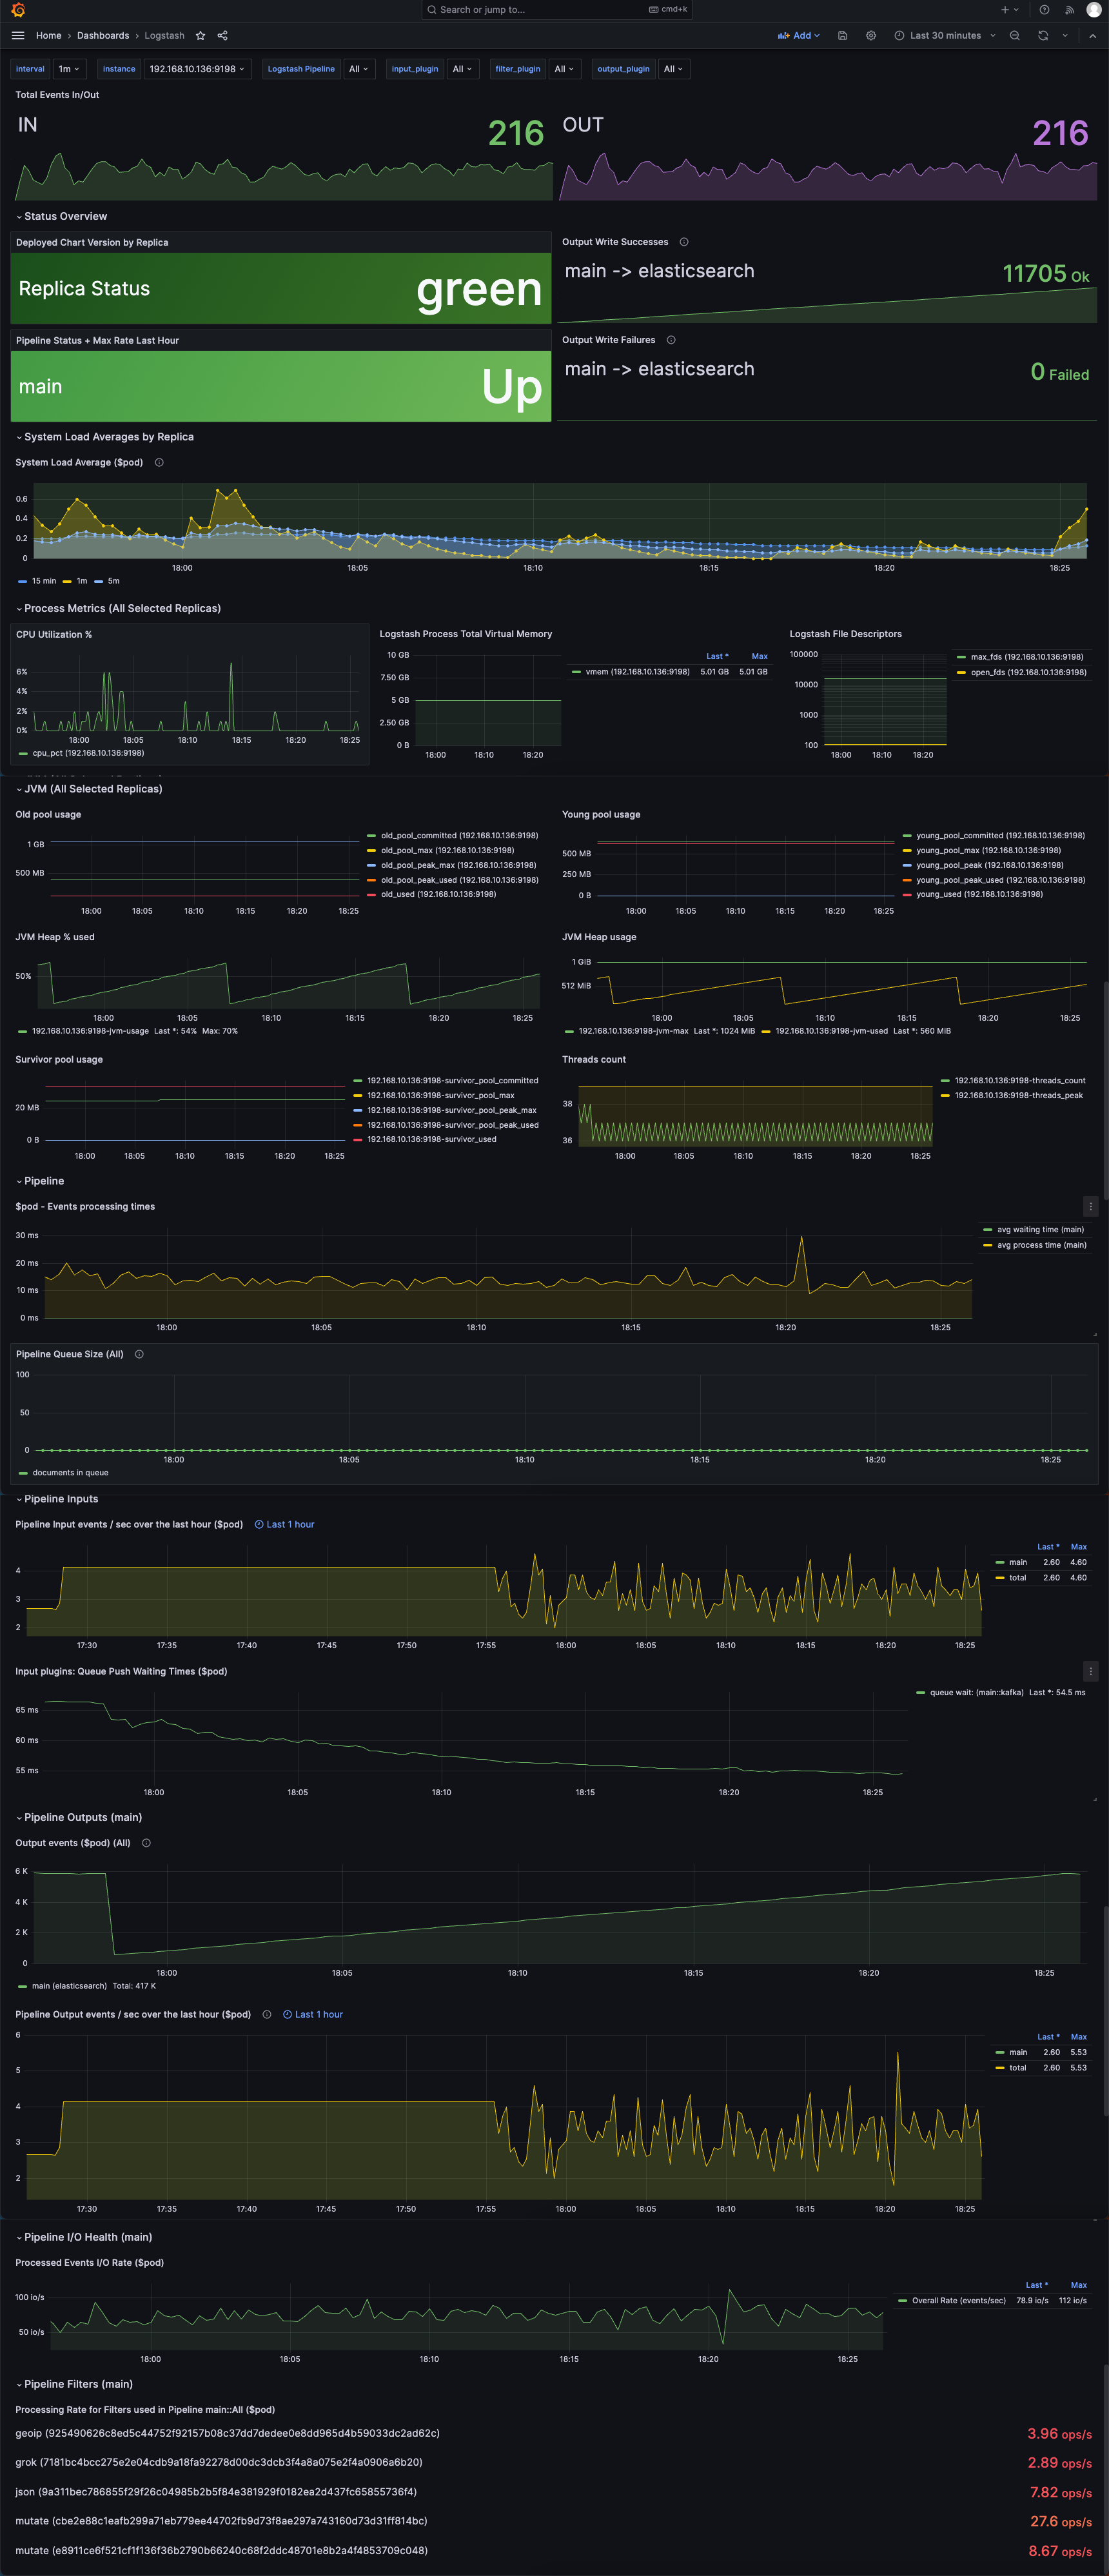Show info for Output Write Failures
The width and height of the screenshot is (1109, 2576).
671,340
